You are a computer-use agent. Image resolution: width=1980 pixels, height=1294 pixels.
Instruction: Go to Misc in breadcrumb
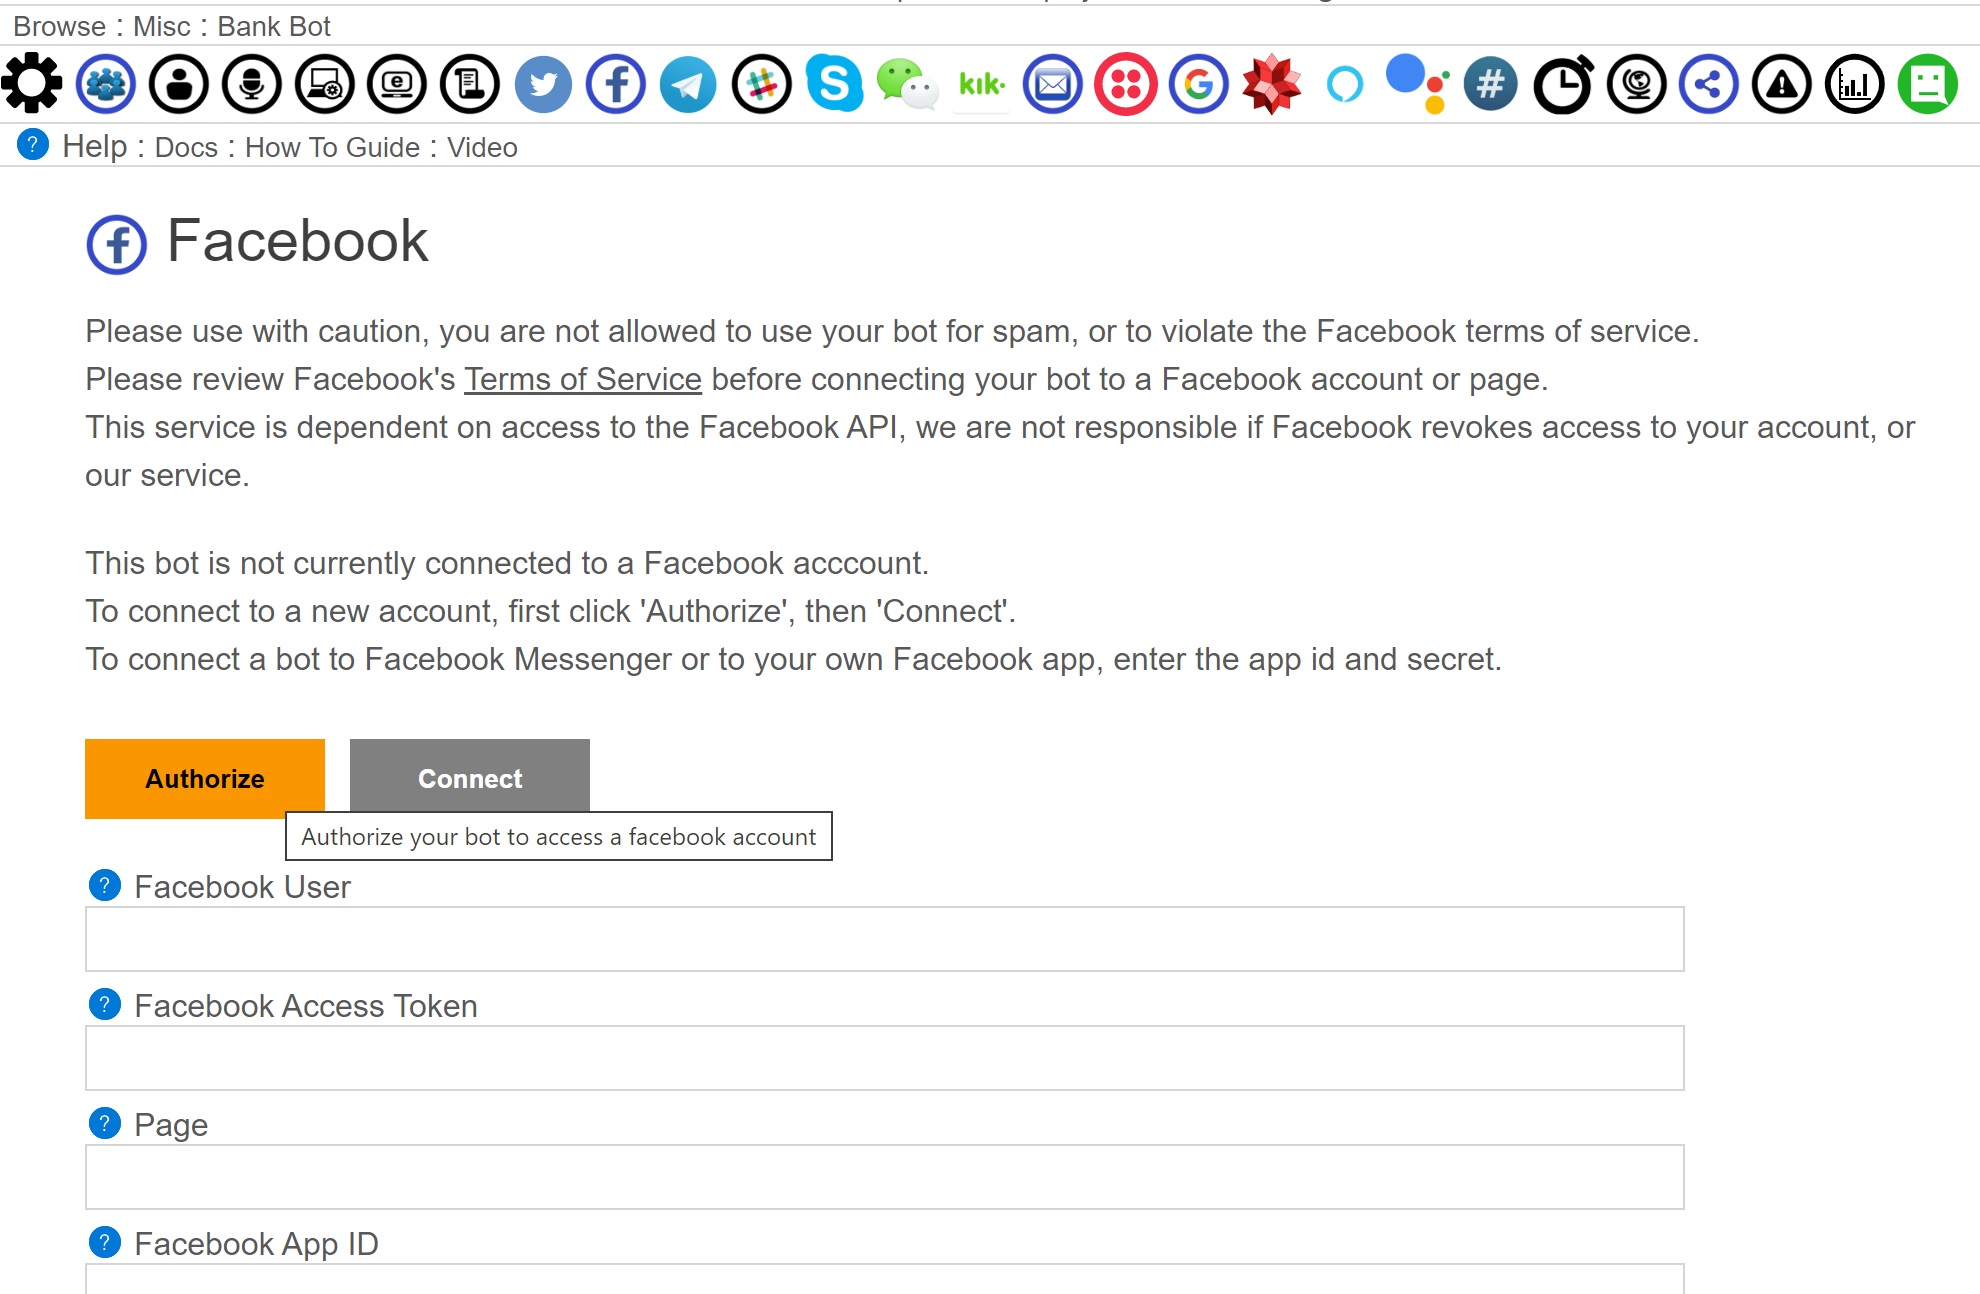click(161, 27)
